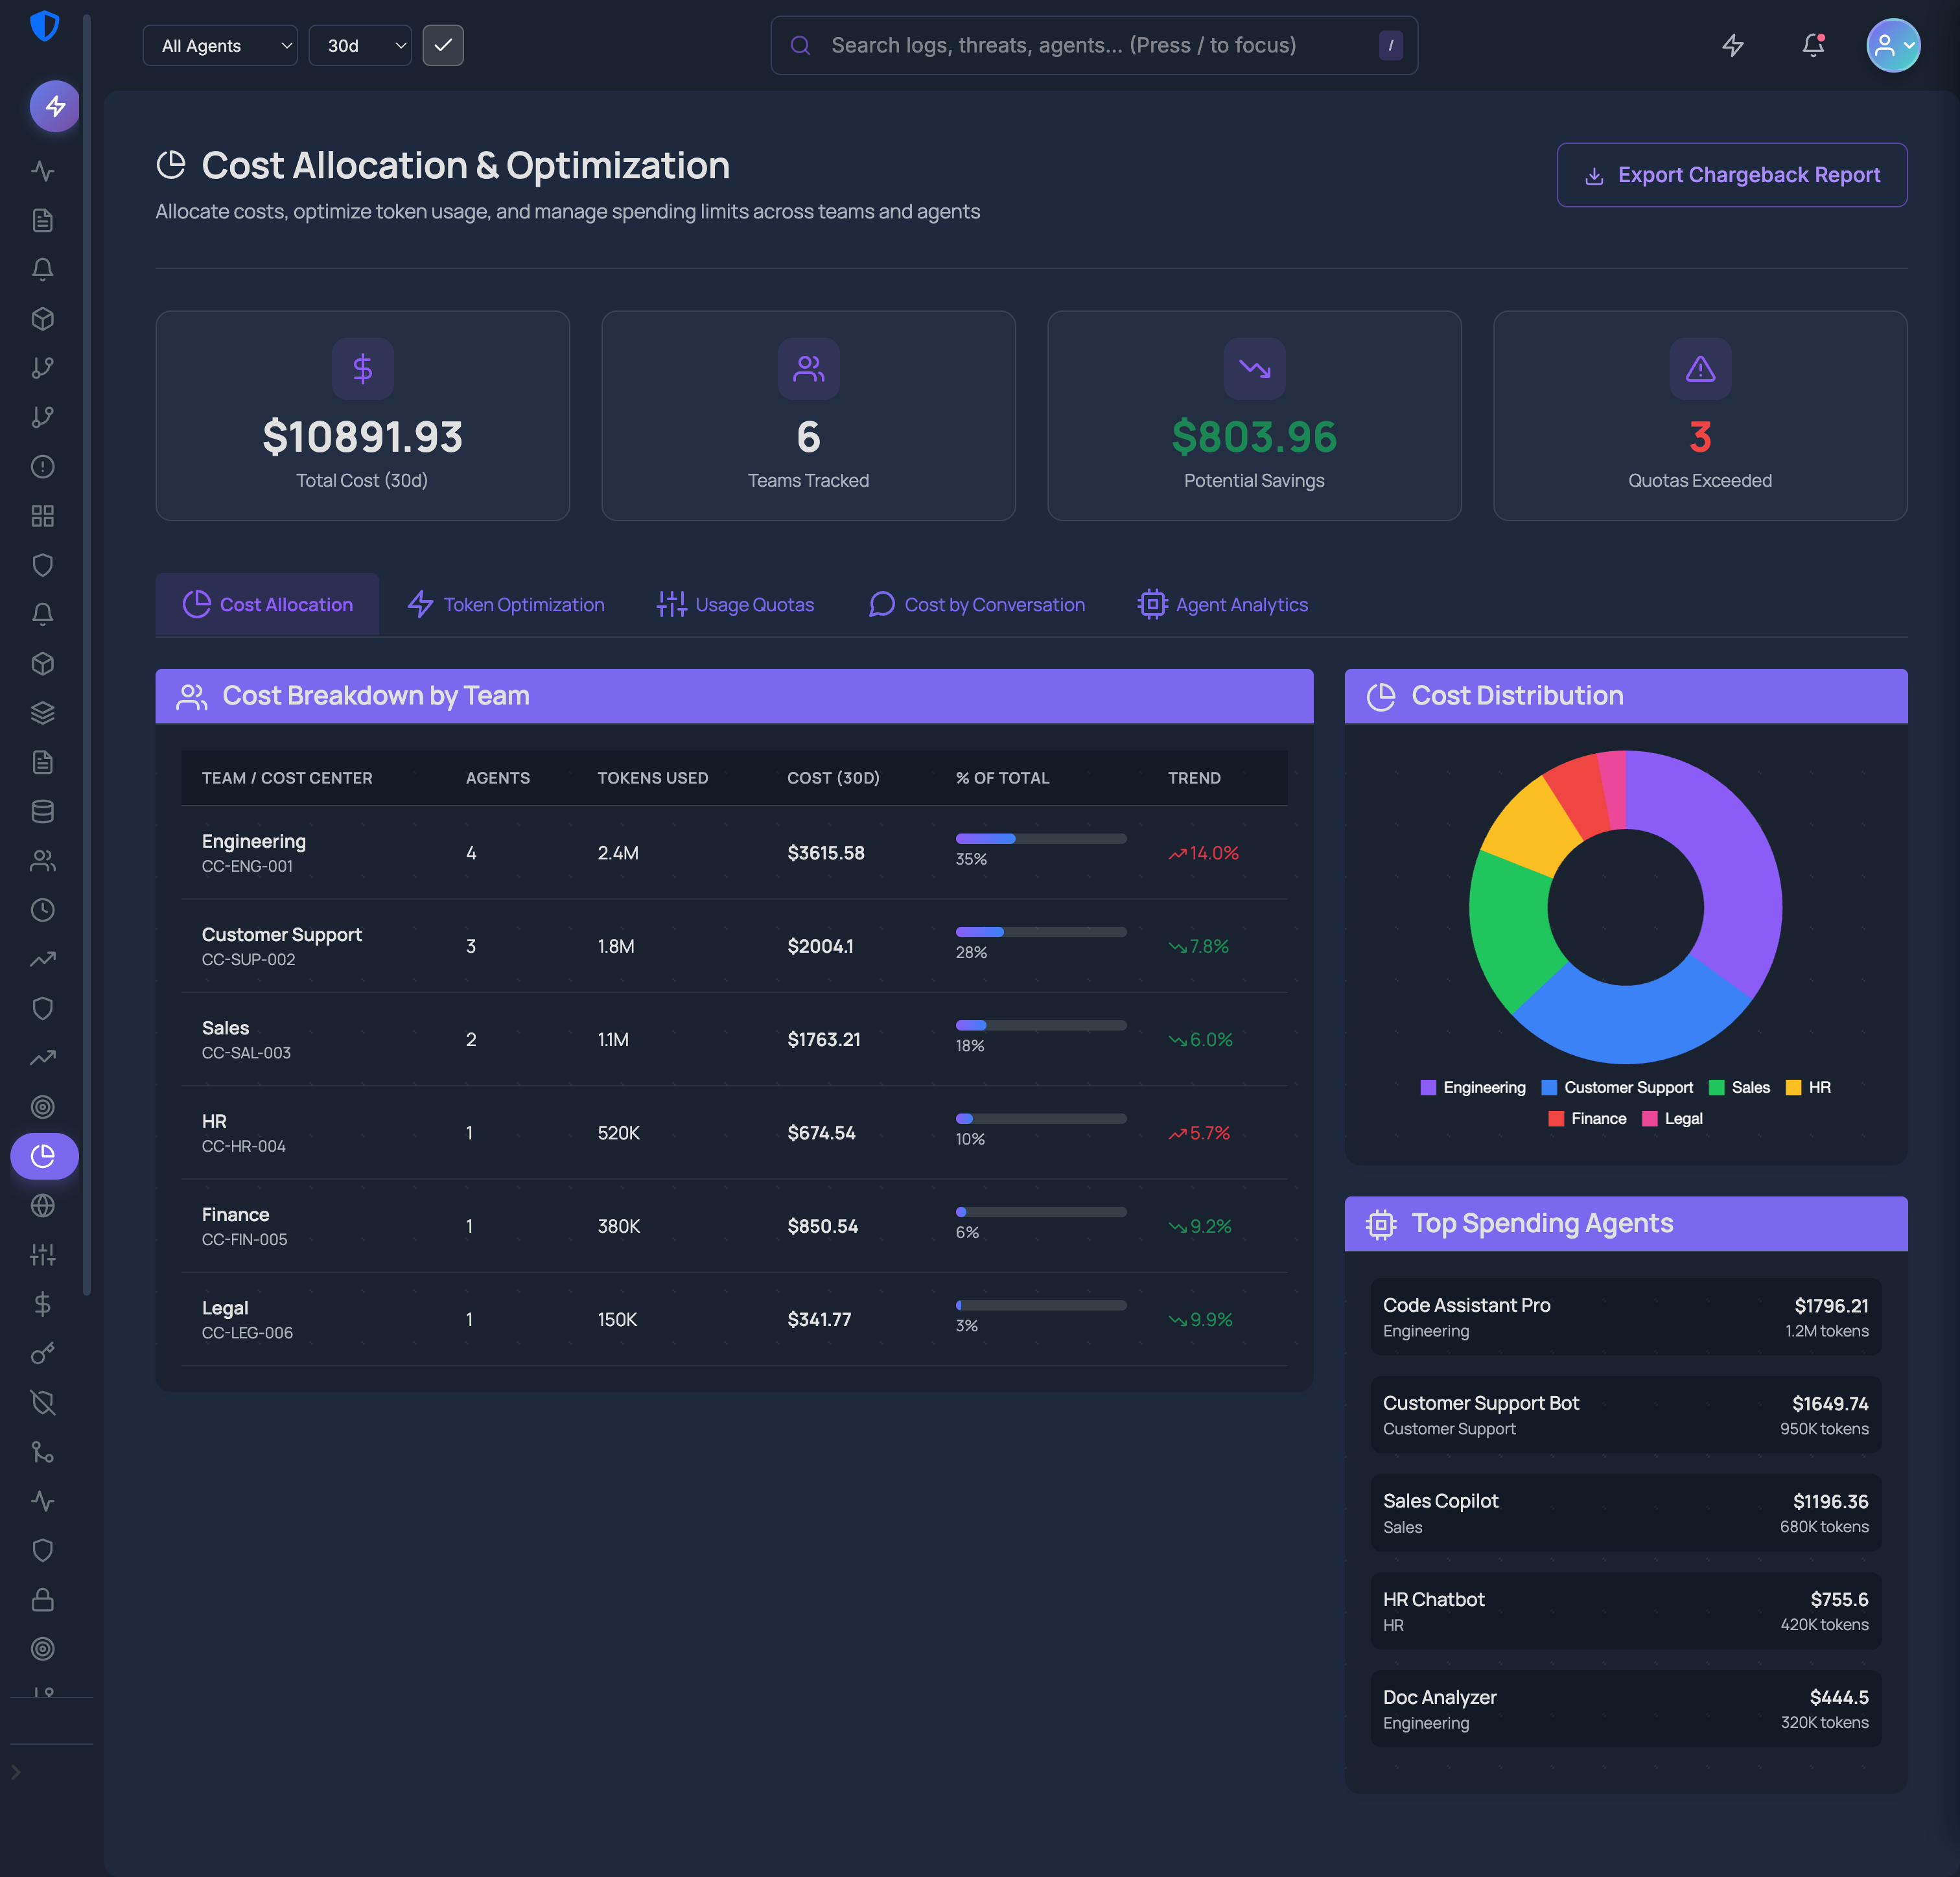The height and width of the screenshot is (1877, 1960).
Task: Click the lightning bolt icon in the top bar
Action: (1732, 45)
